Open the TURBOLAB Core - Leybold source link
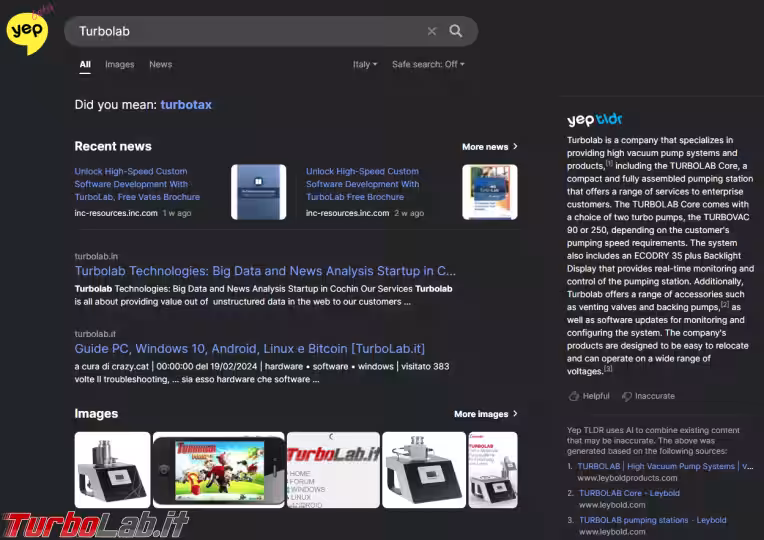The image size is (764, 540). [x=629, y=493]
